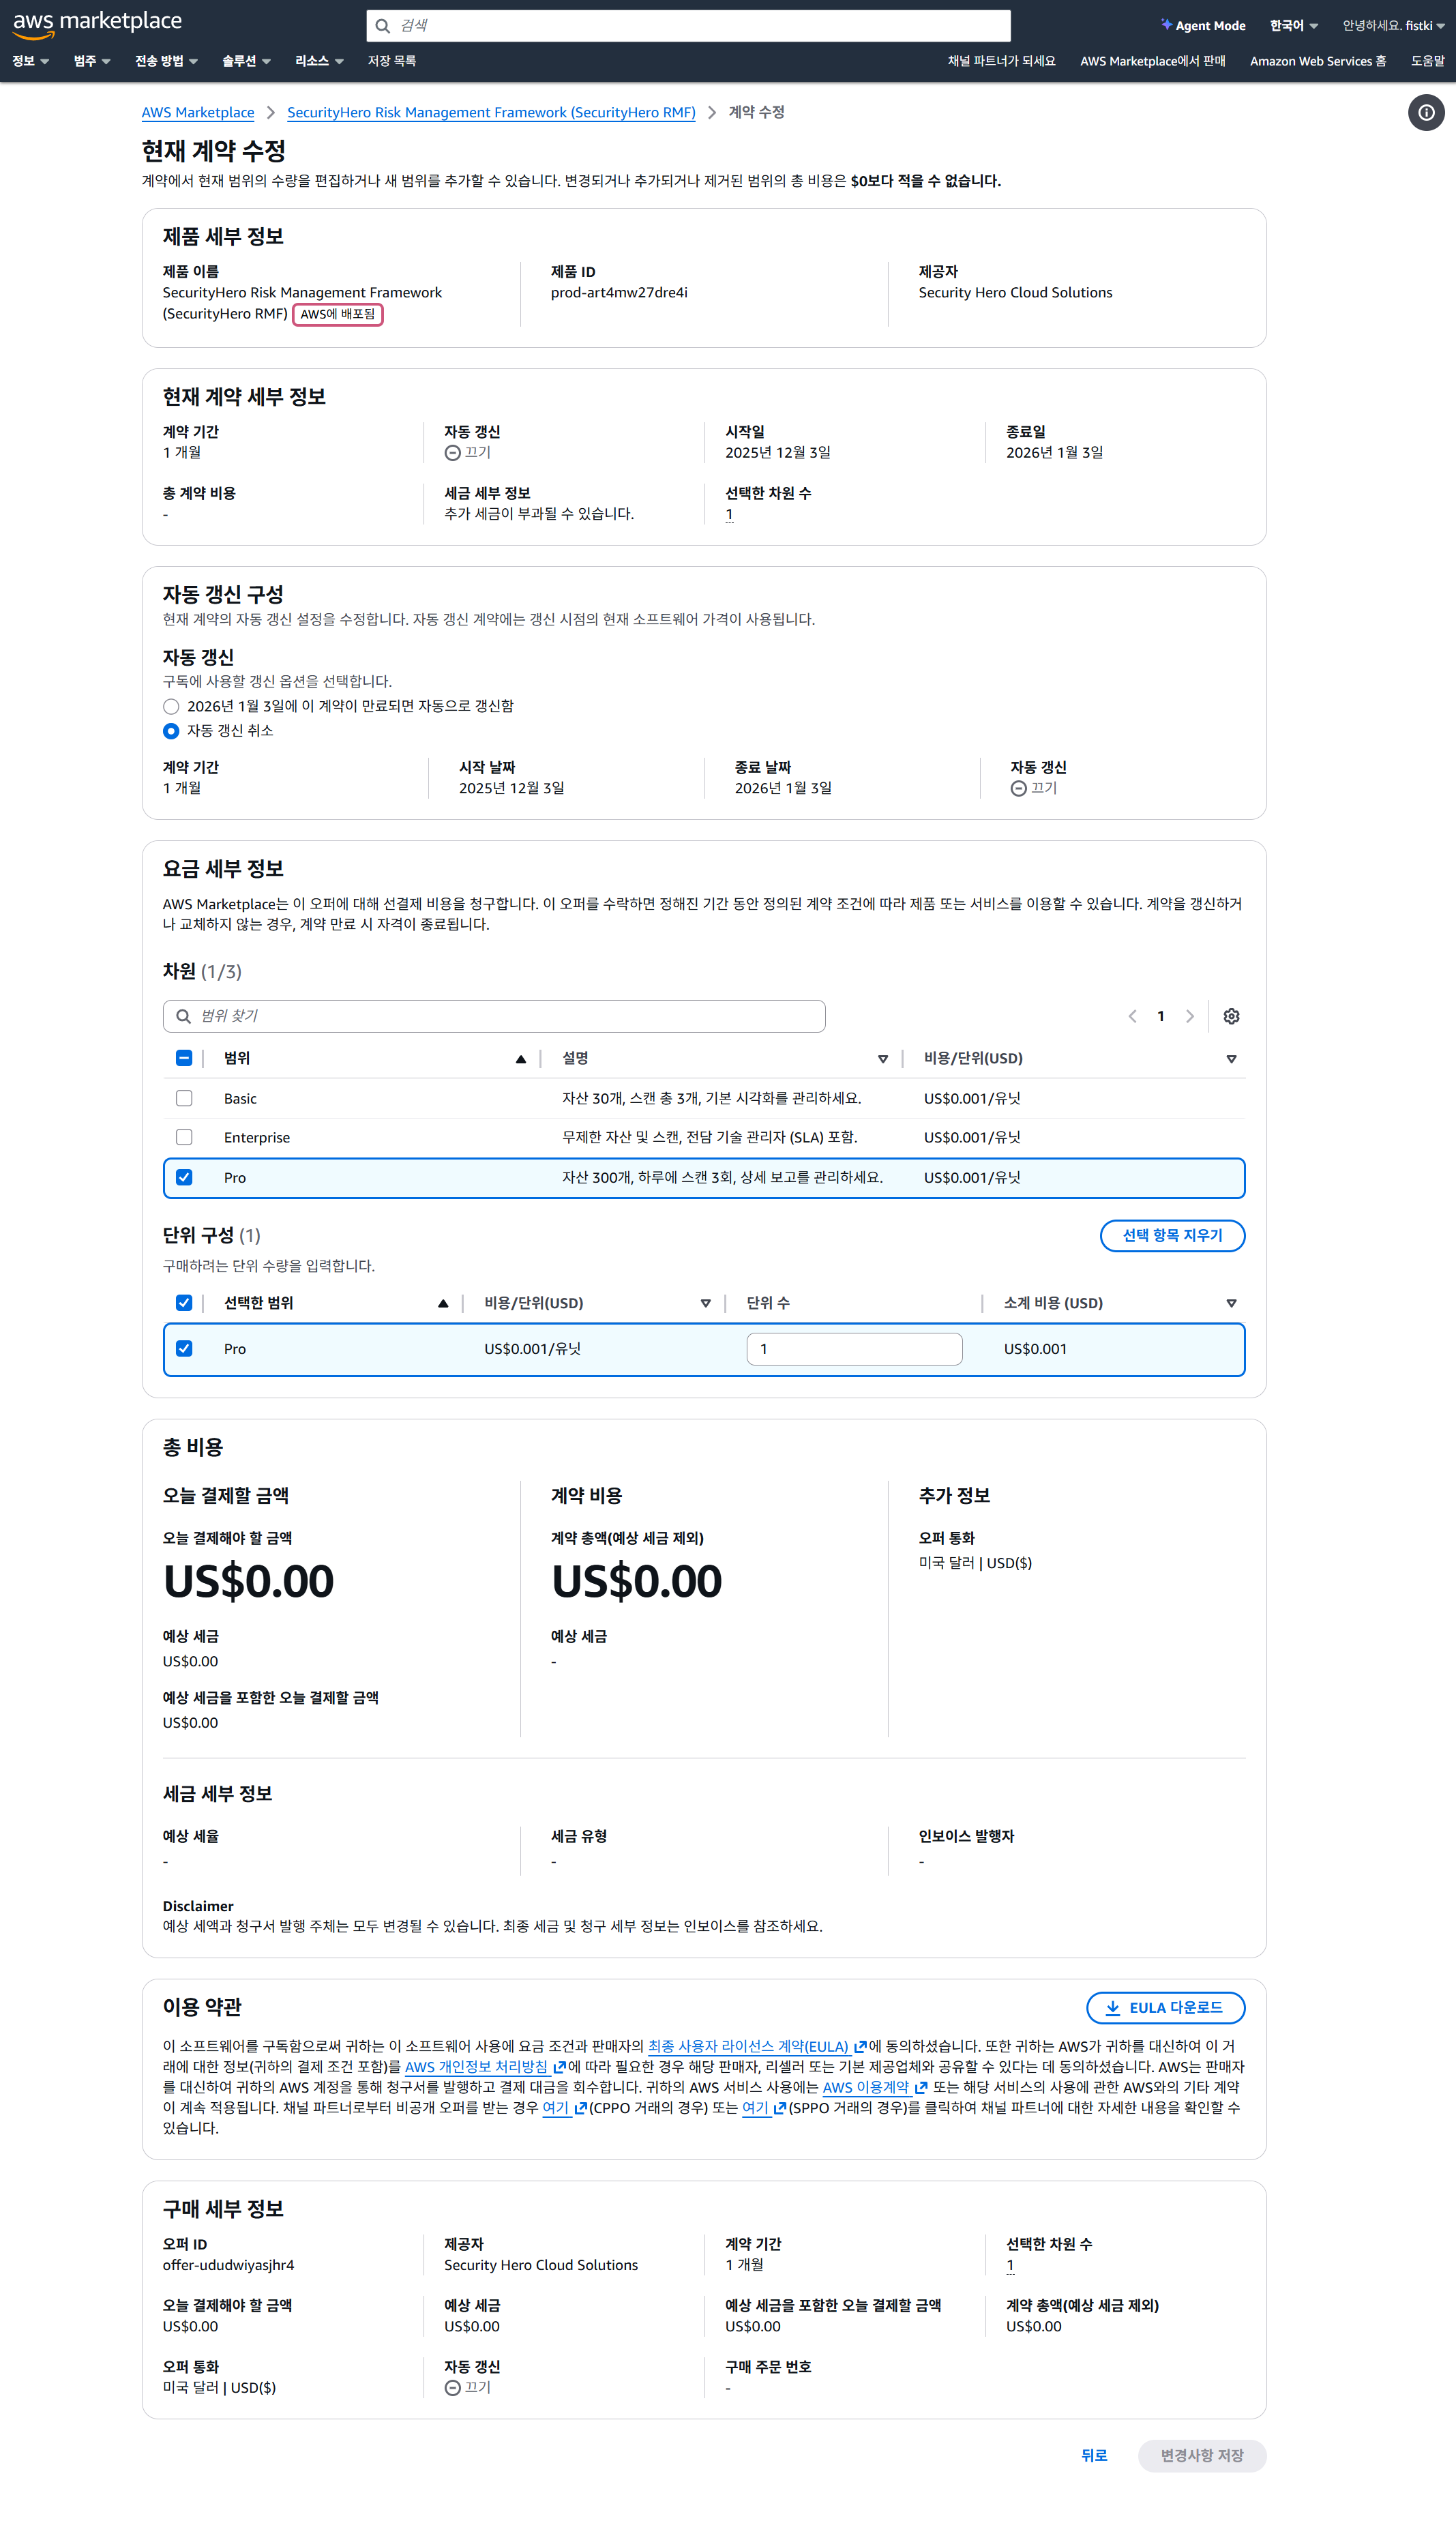Open the 최종 사용자 라이선스 계약(EULA) link
The height and width of the screenshot is (2523, 1456).
(757, 2047)
